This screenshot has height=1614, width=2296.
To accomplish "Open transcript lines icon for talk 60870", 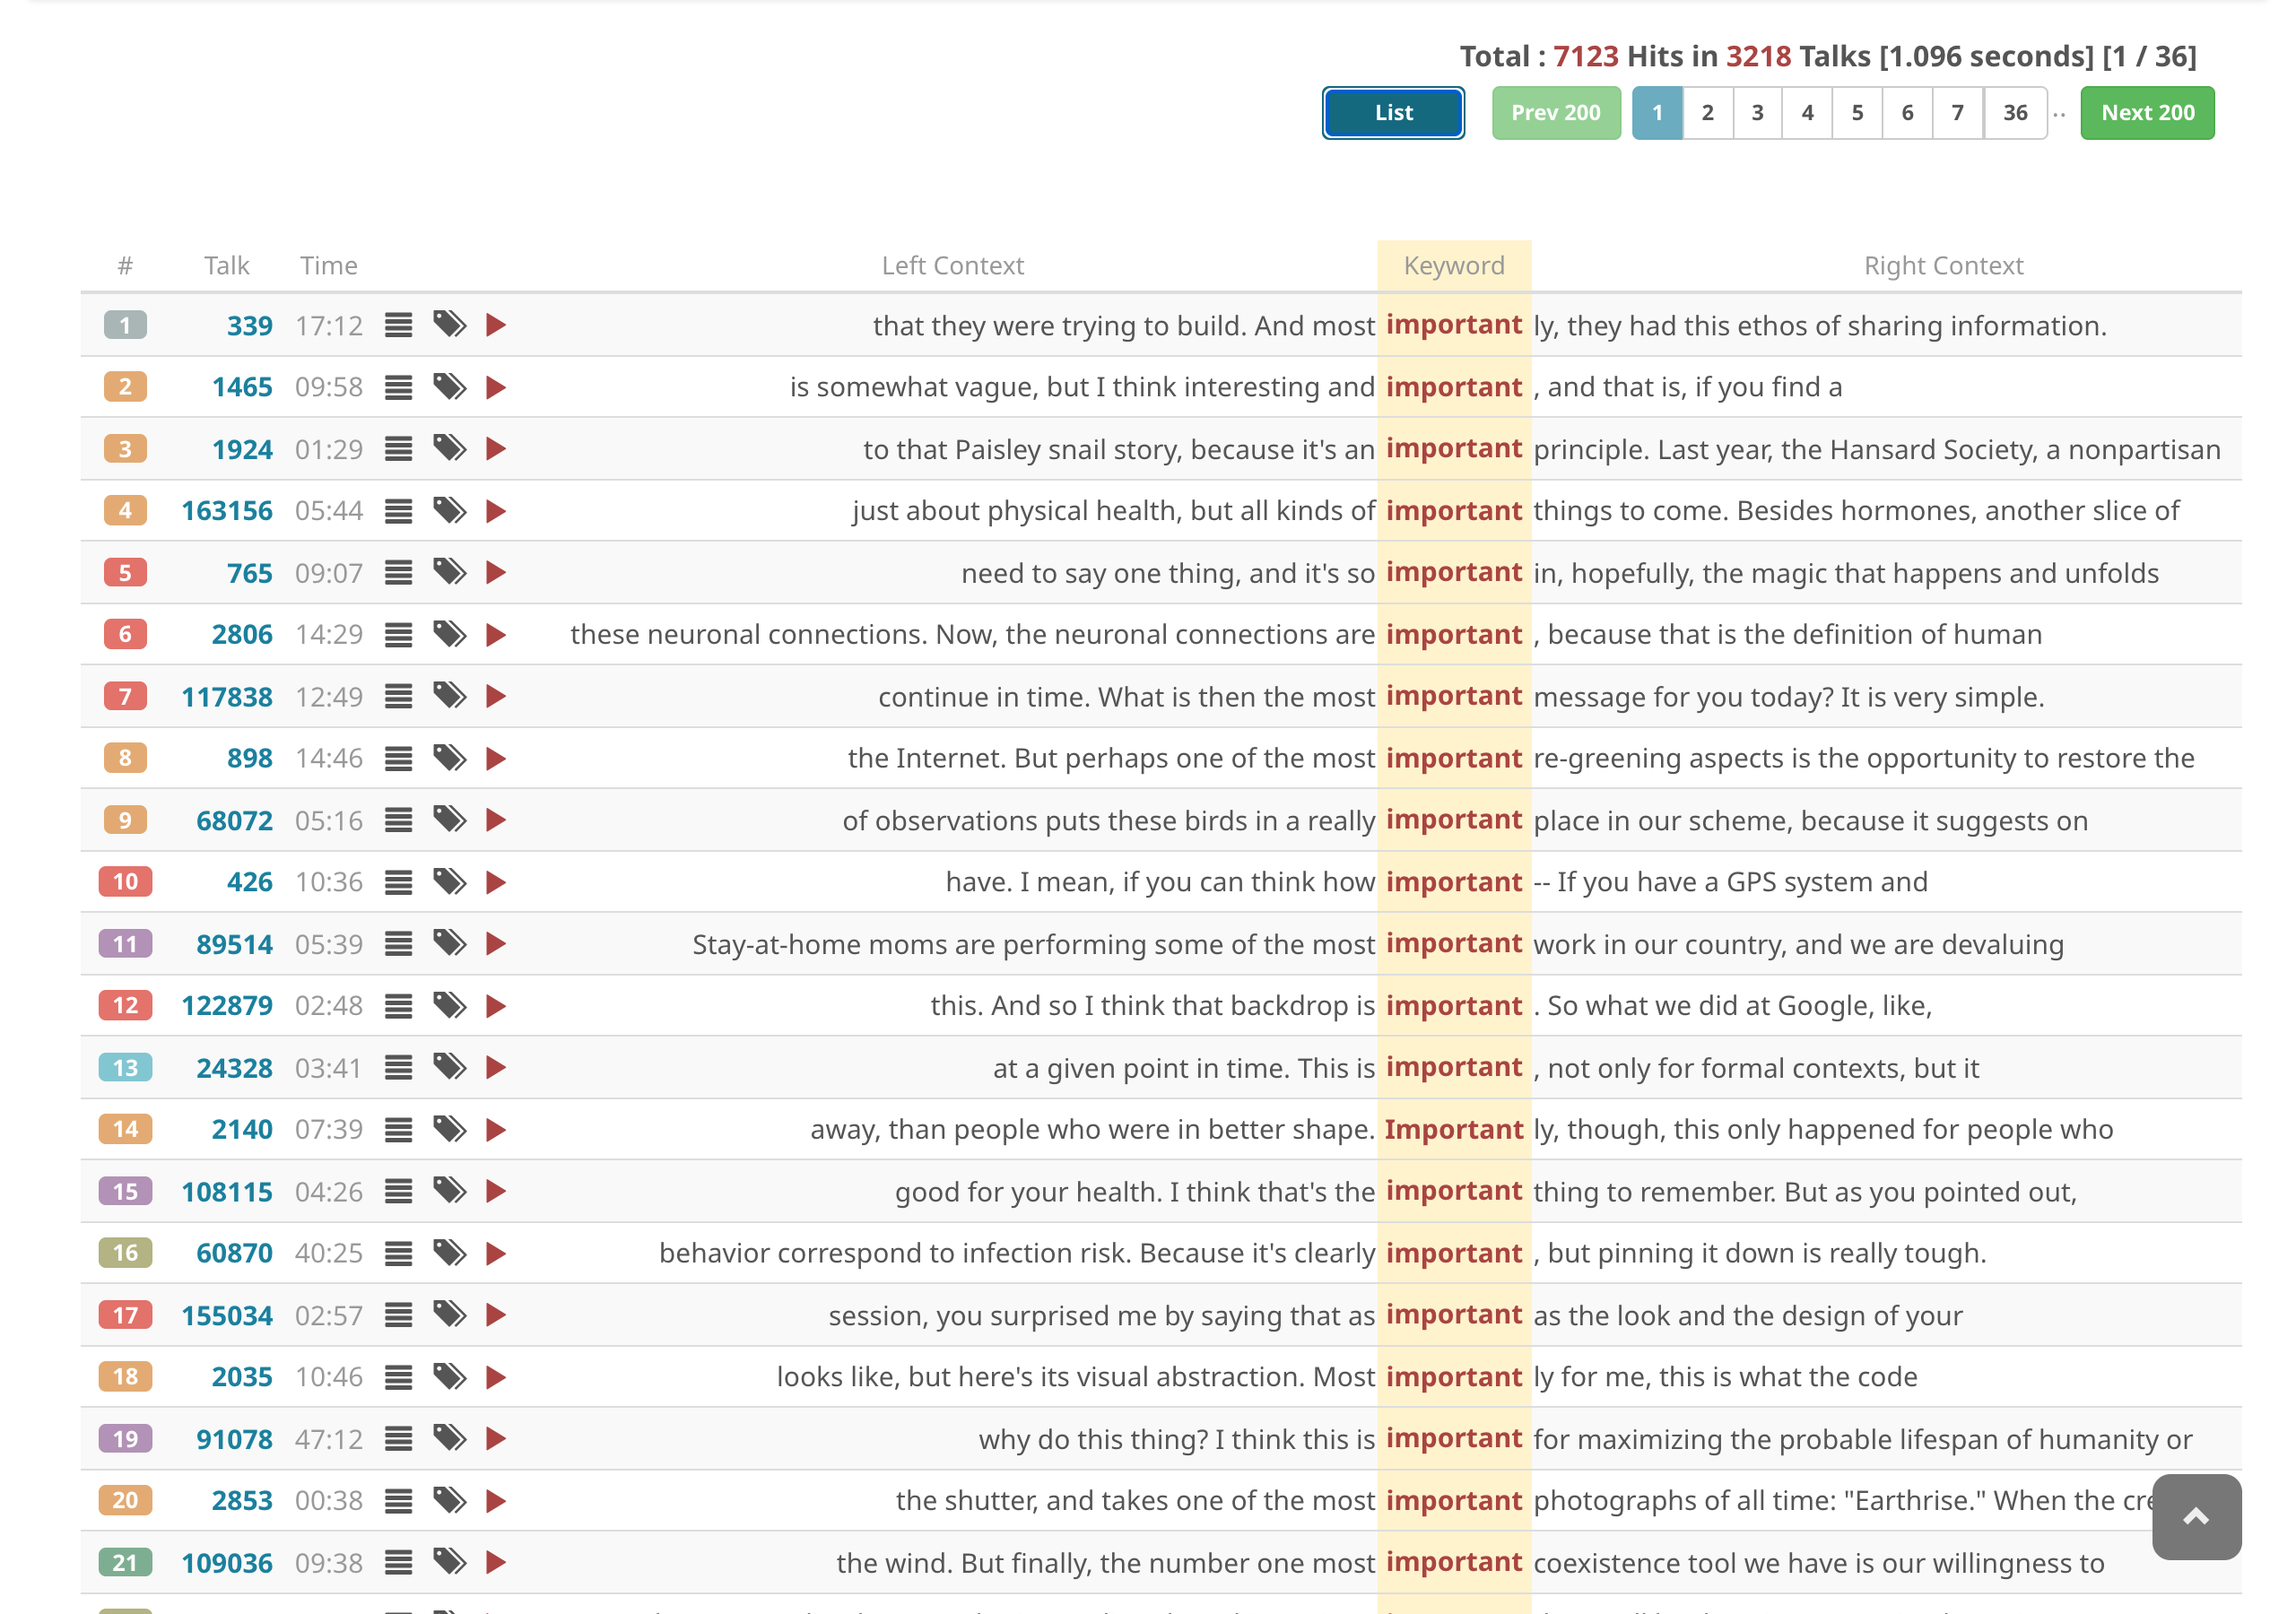I will 398,1253.
